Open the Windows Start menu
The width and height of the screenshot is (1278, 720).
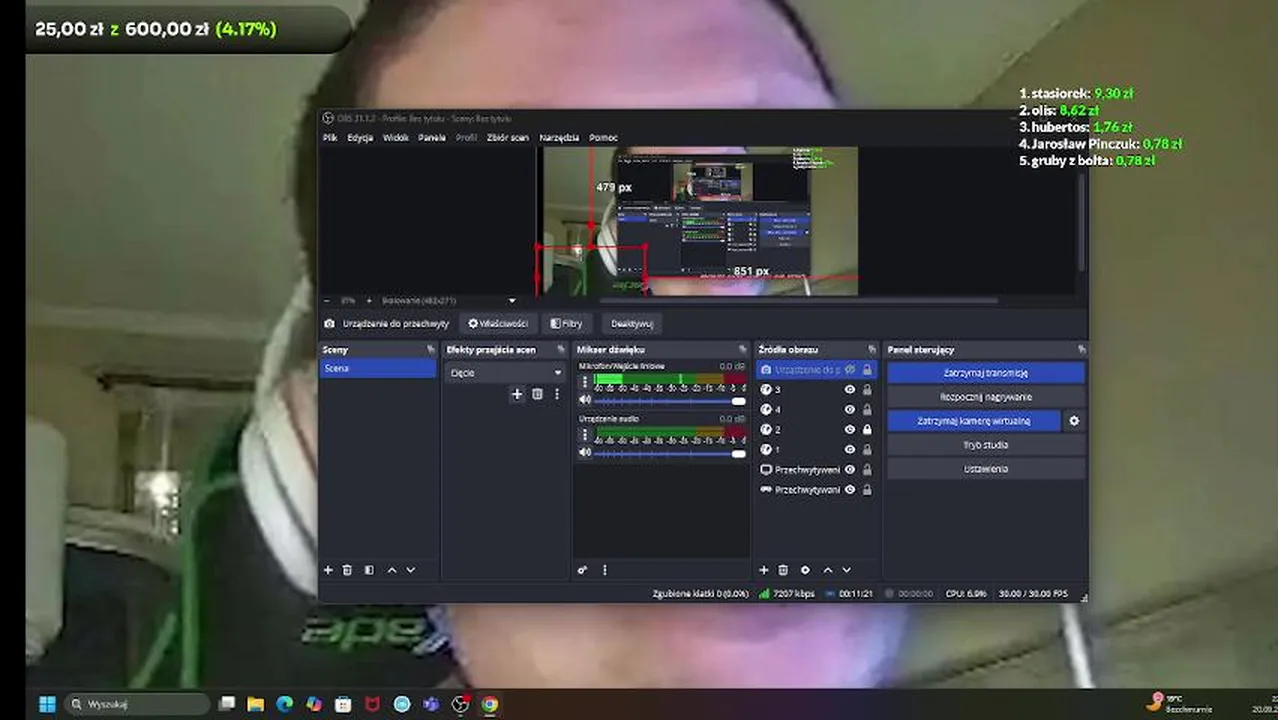[47, 704]
